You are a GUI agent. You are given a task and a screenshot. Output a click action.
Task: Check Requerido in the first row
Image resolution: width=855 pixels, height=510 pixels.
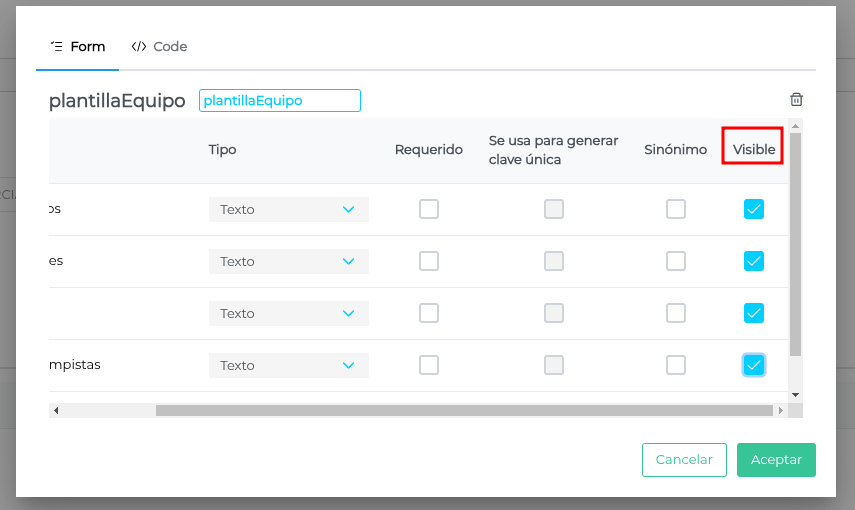429,209
